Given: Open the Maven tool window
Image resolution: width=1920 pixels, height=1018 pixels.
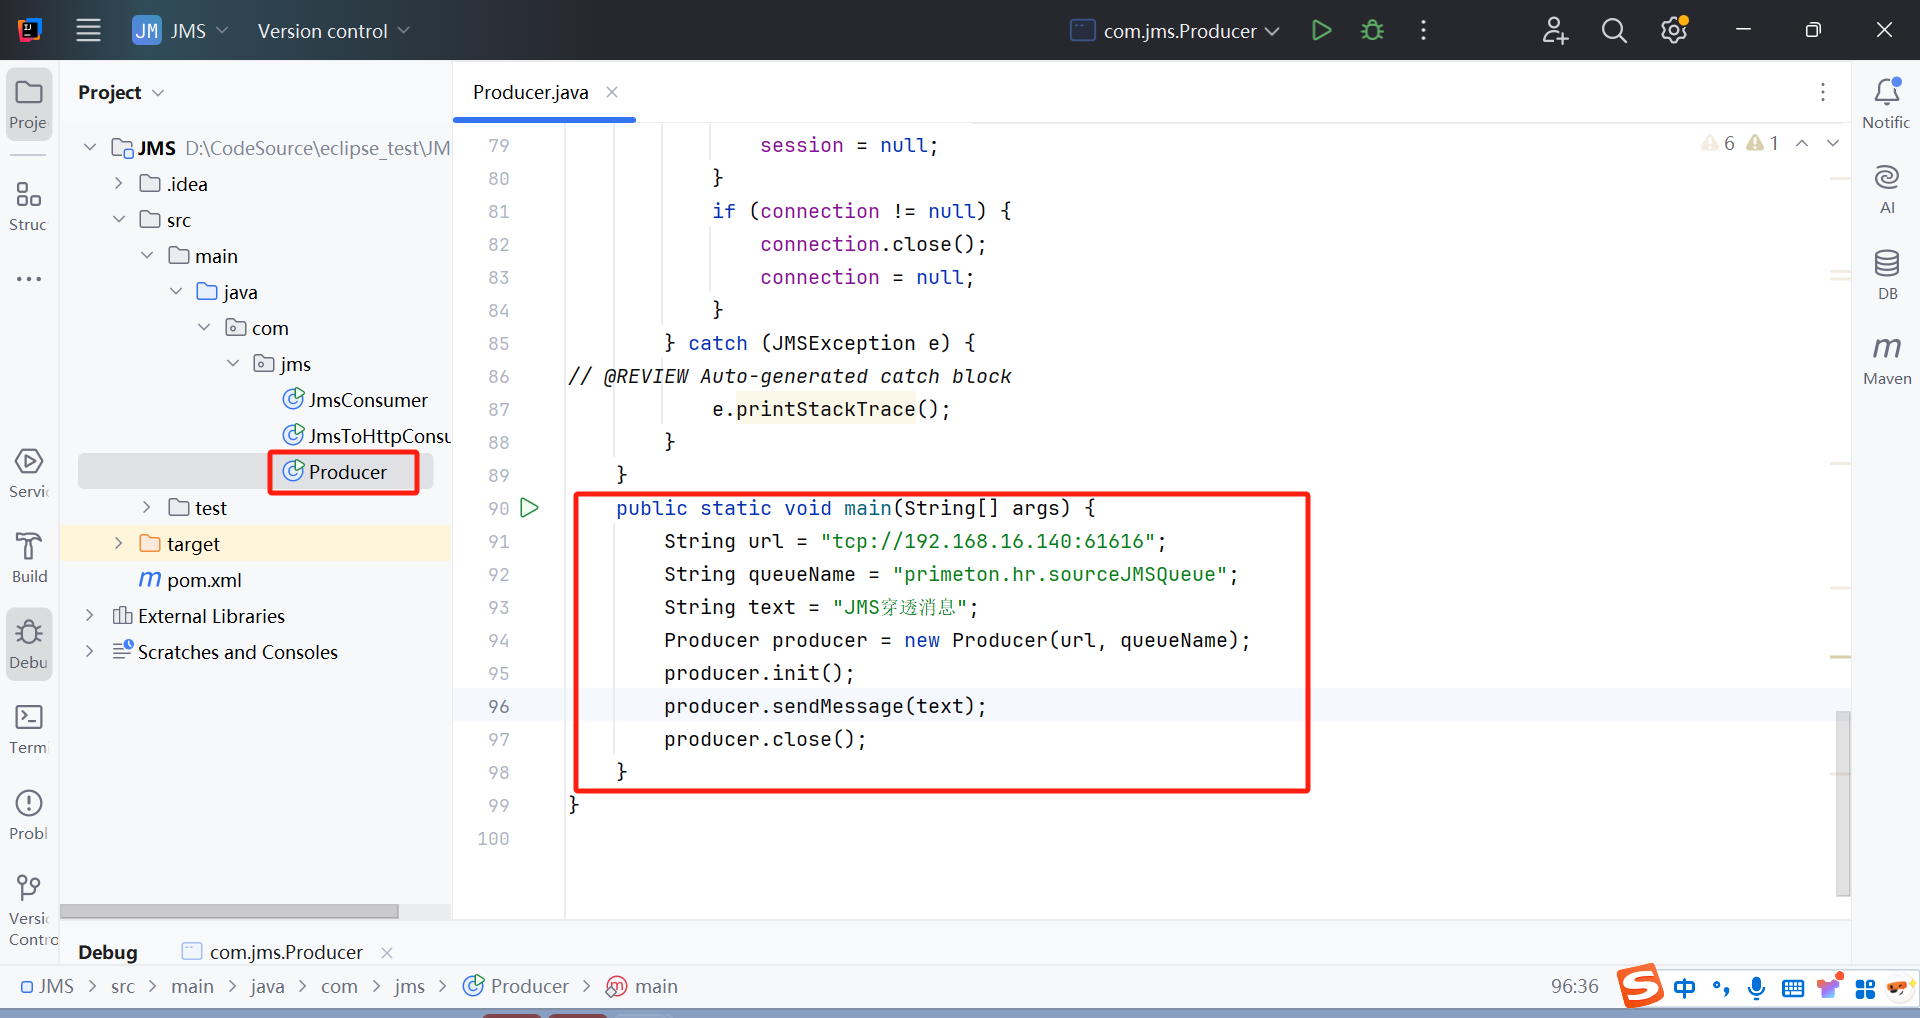Looking at the screenshot, I should point(1886,359).
